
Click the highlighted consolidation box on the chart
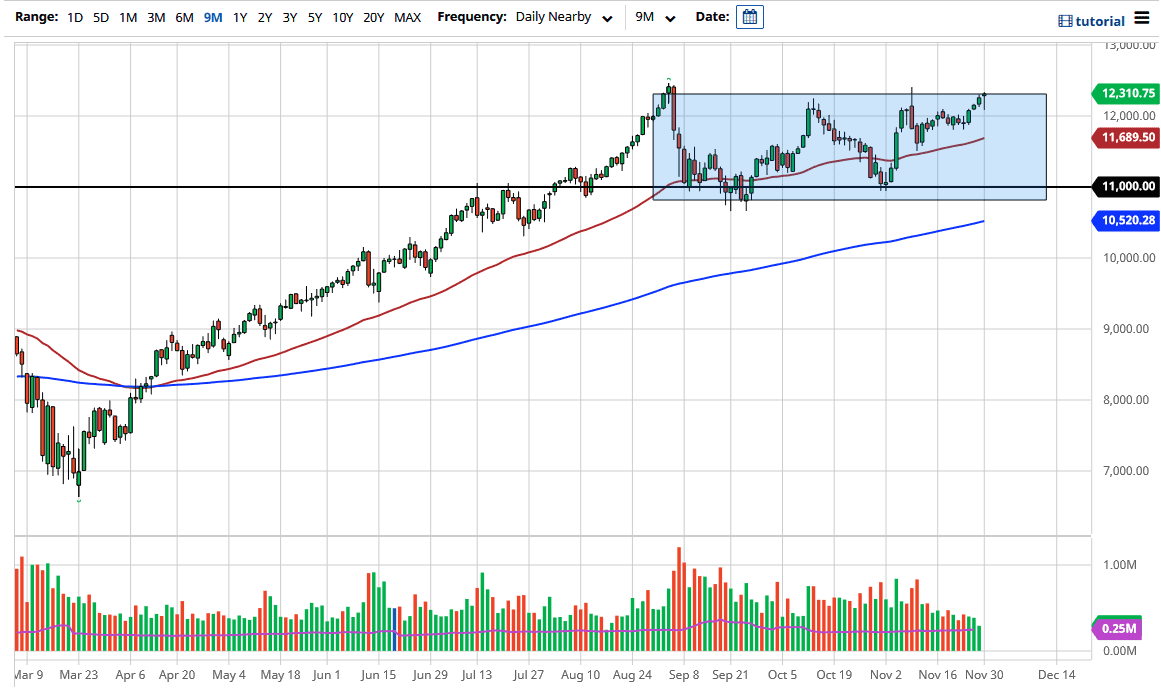point(850,146)
